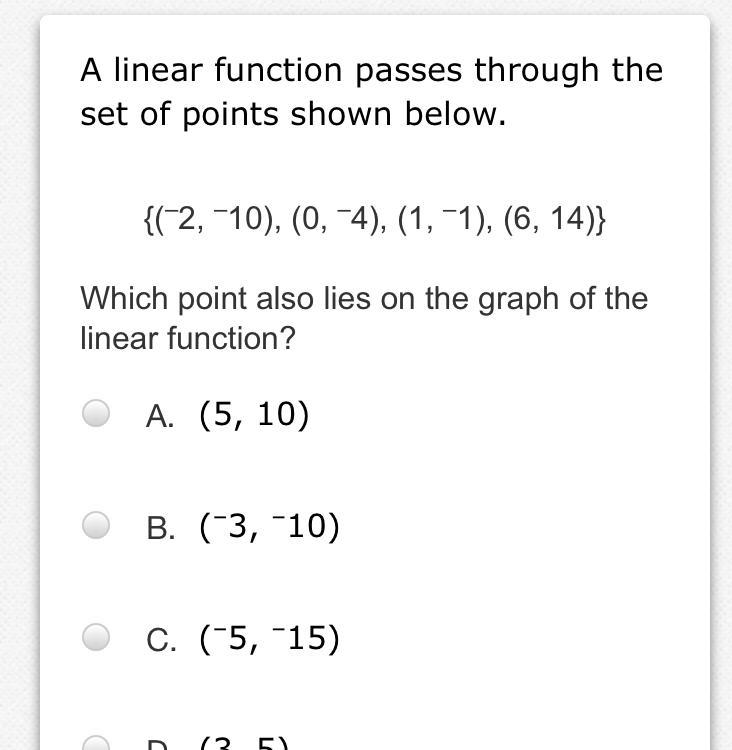Image resolution: width=732 pixels, height=750 pixels.
Task: Click the answer text (⁻5, ⁻15)
Action: coord(269,639)
